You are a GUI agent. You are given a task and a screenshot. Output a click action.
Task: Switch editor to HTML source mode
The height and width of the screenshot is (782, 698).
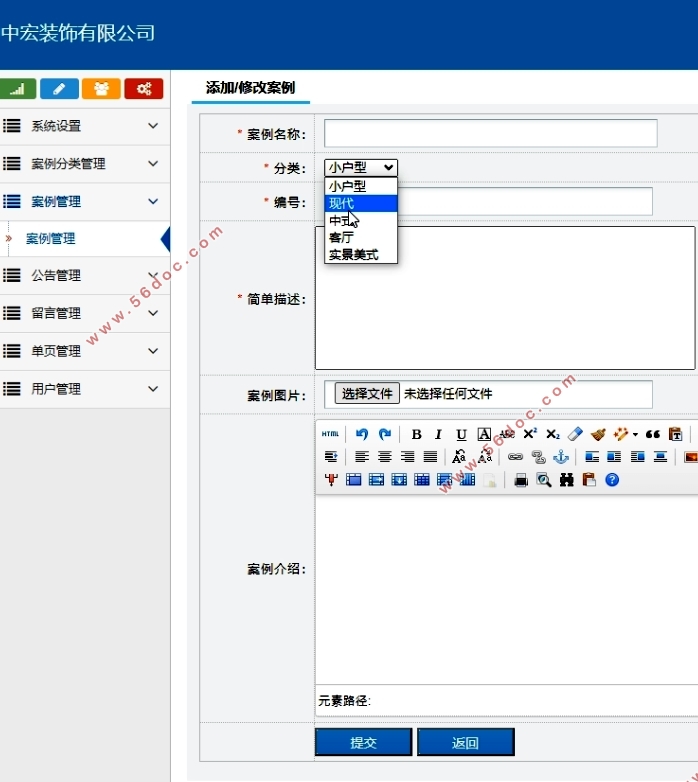pyautogui.click(x=330, y=434)
